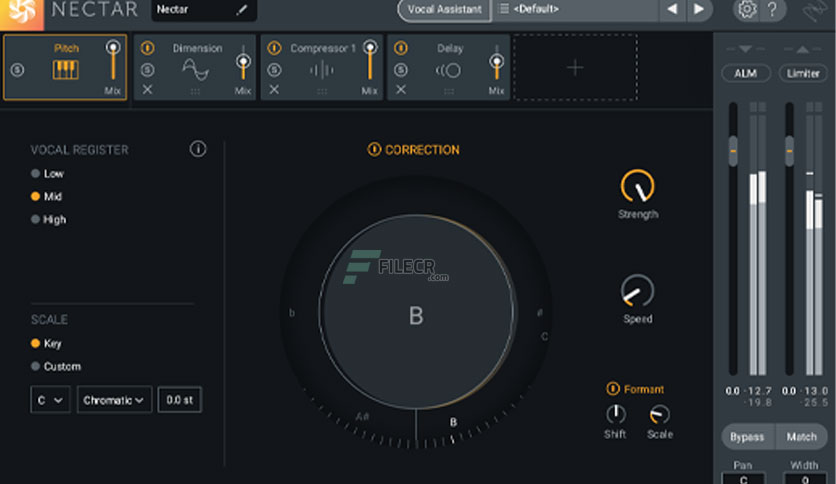836x484 pixels.
Task: Click the Width value field
Action: point(805,479)
